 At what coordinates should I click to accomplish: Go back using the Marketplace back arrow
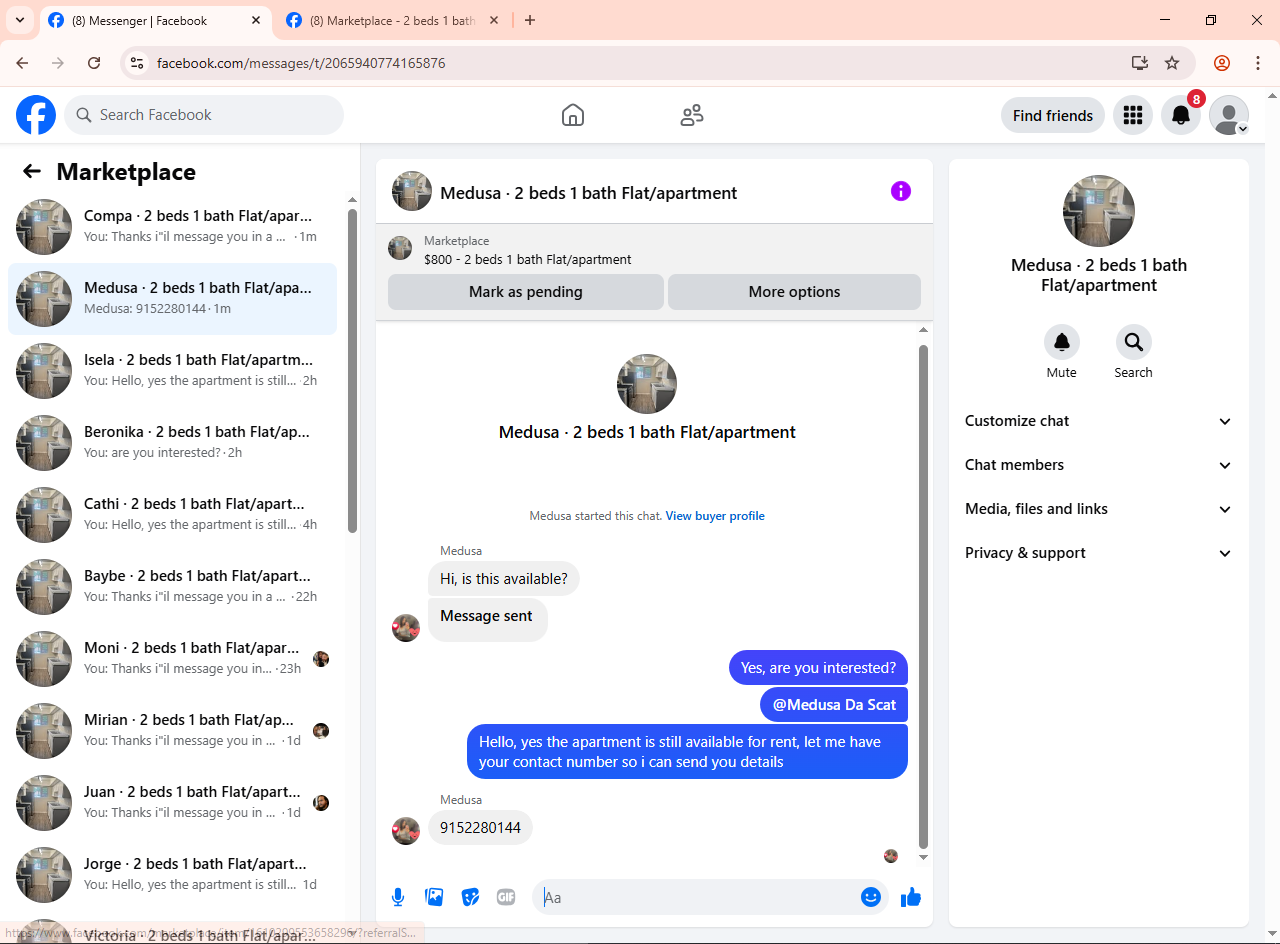32,171
